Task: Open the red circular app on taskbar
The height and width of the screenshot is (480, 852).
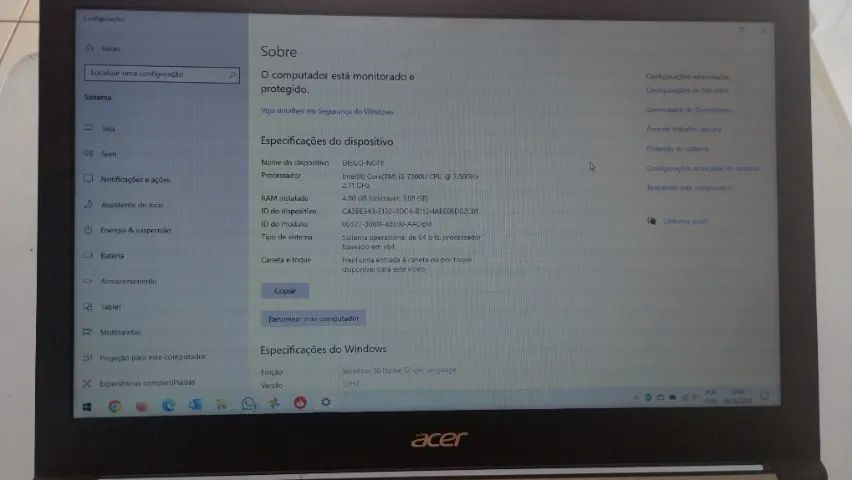Action: [x=300, y=402]
